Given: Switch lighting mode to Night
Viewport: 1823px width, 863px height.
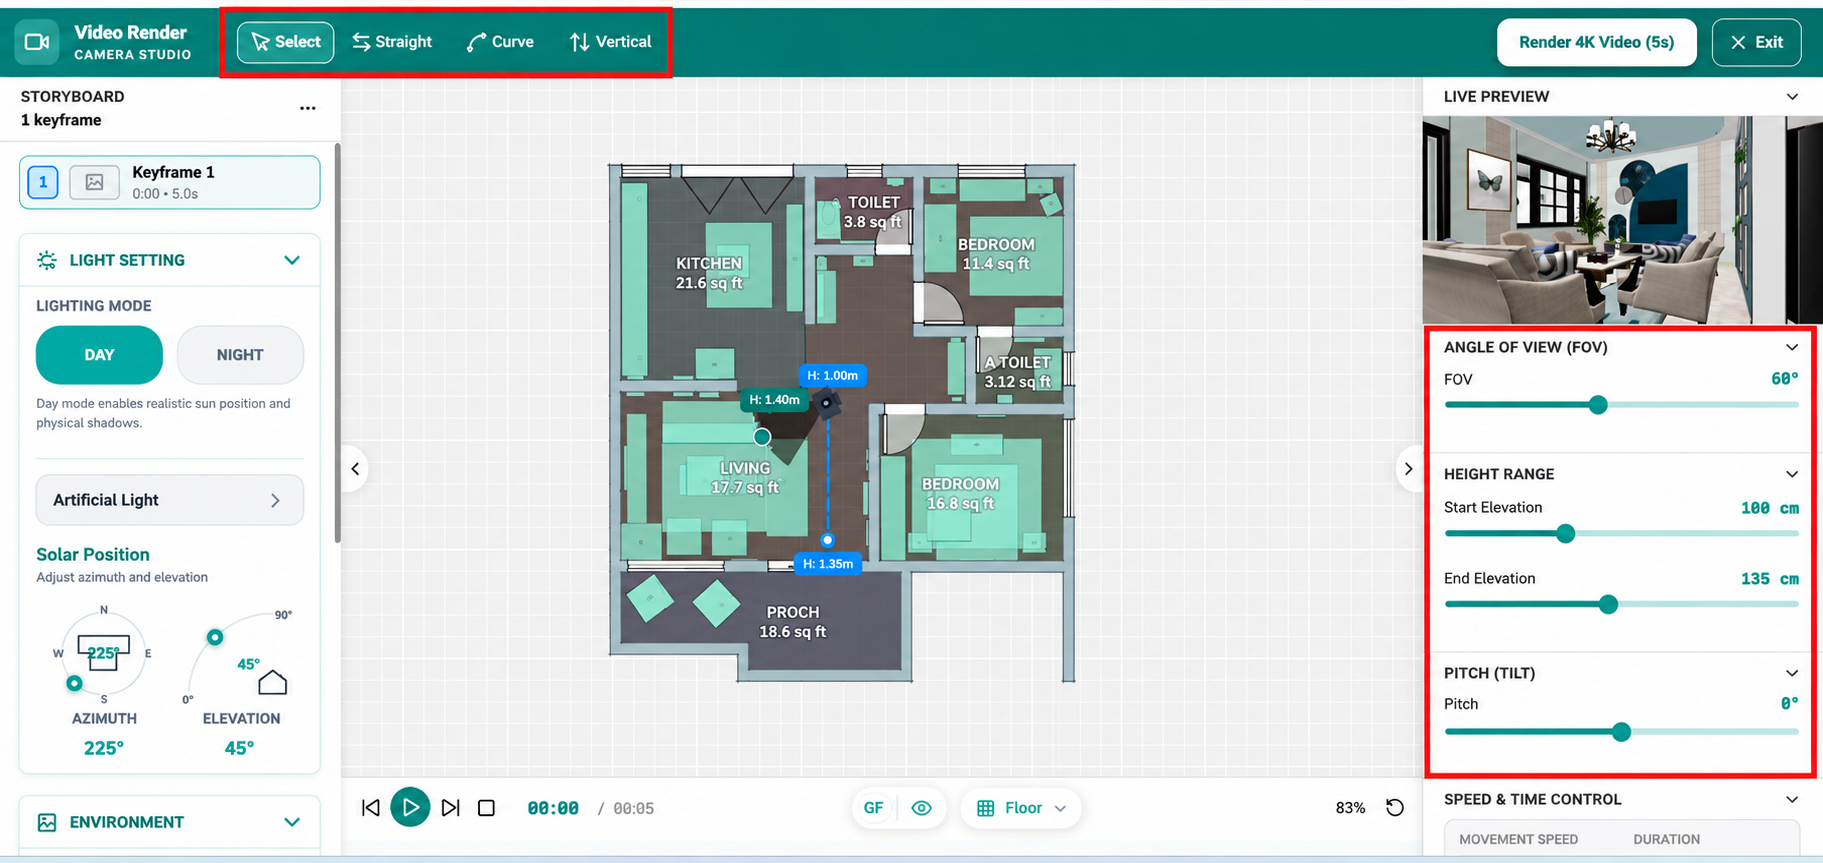Looking at the screenshot, I should tap(240, 355).
